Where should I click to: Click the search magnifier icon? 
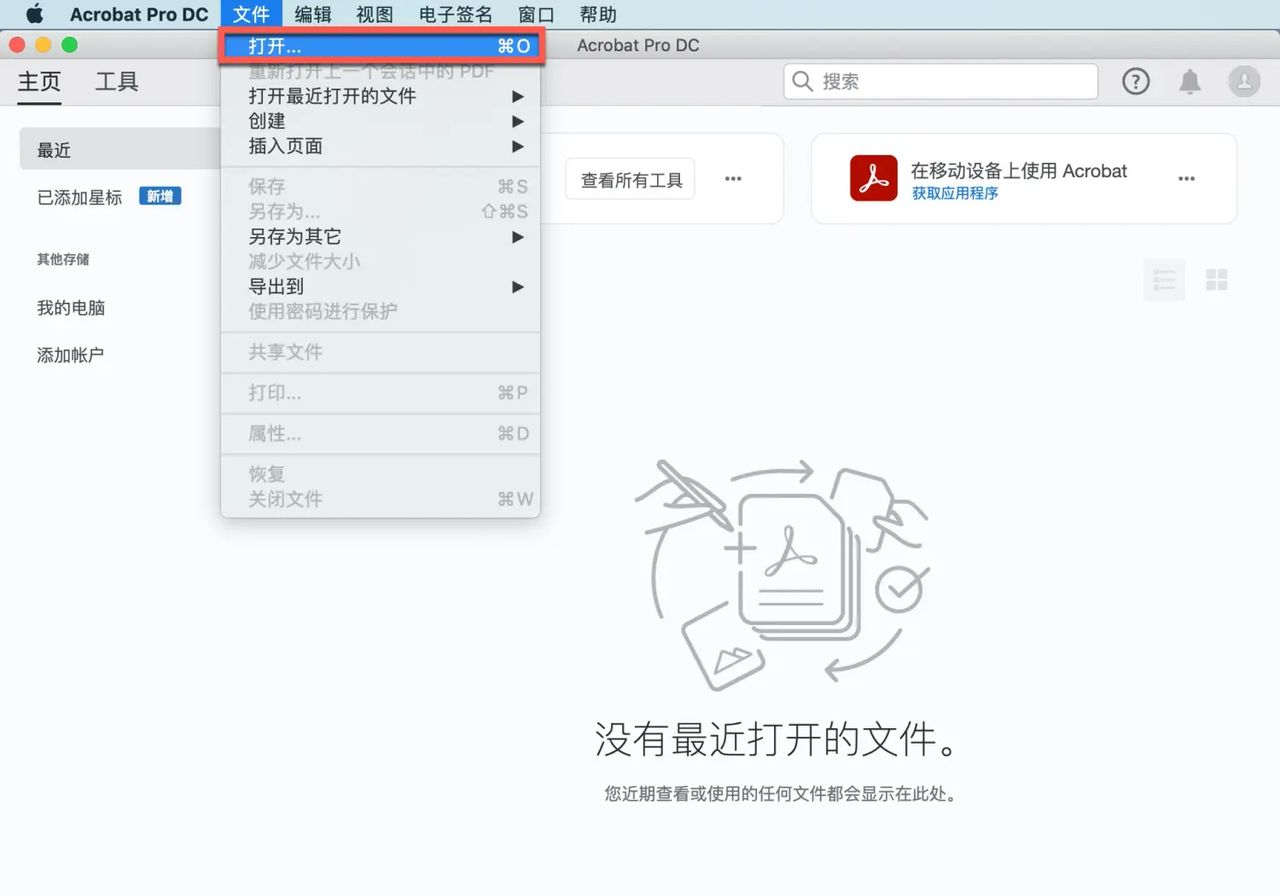pyautogui.click(x=802, y=82)
